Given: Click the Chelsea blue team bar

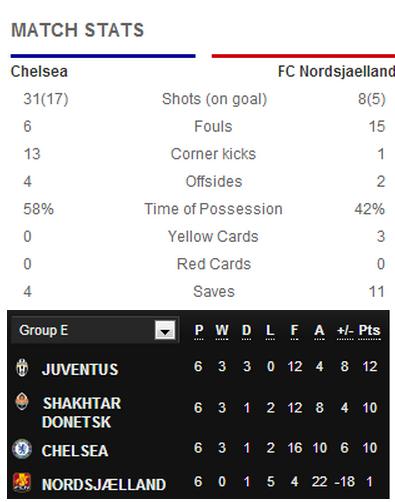Looking at the screenshot, I should point(103,56).
